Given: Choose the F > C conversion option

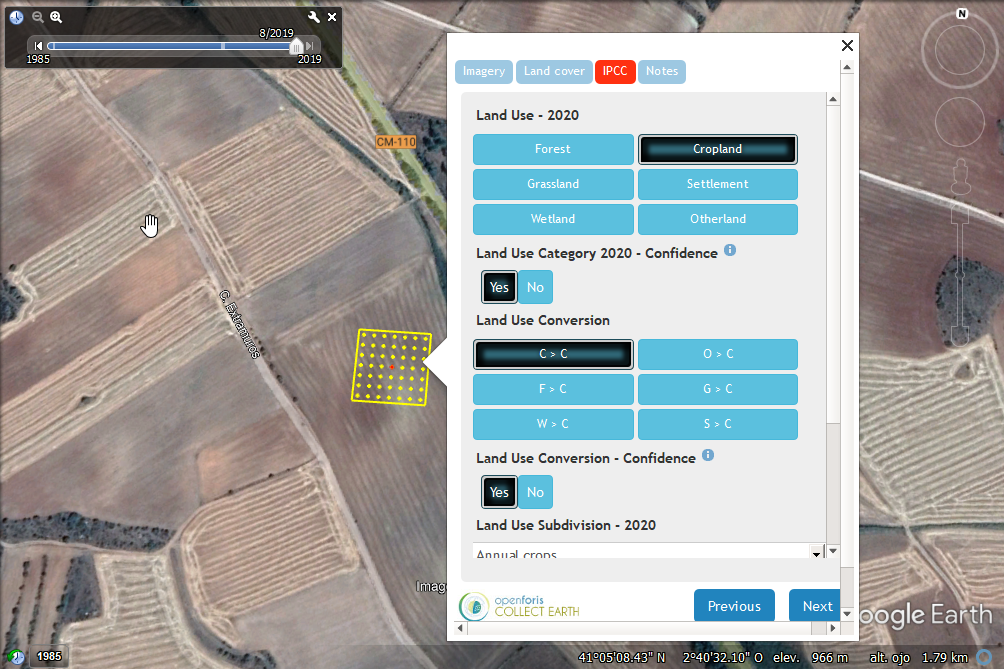Looking at the screenshot, I should 552,389.
